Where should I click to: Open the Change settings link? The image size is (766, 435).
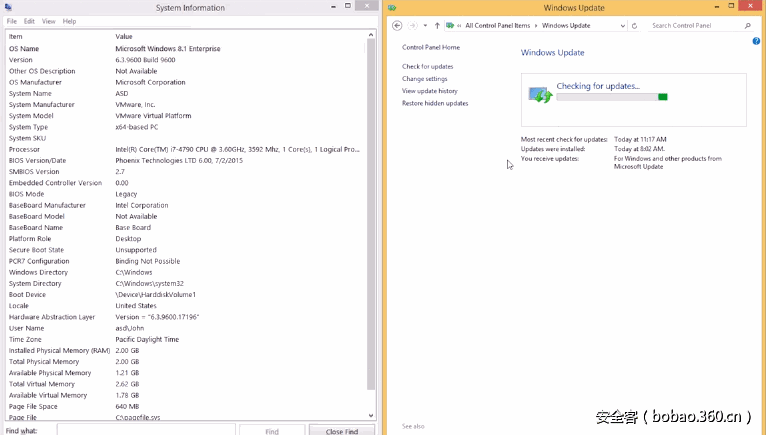424,78
